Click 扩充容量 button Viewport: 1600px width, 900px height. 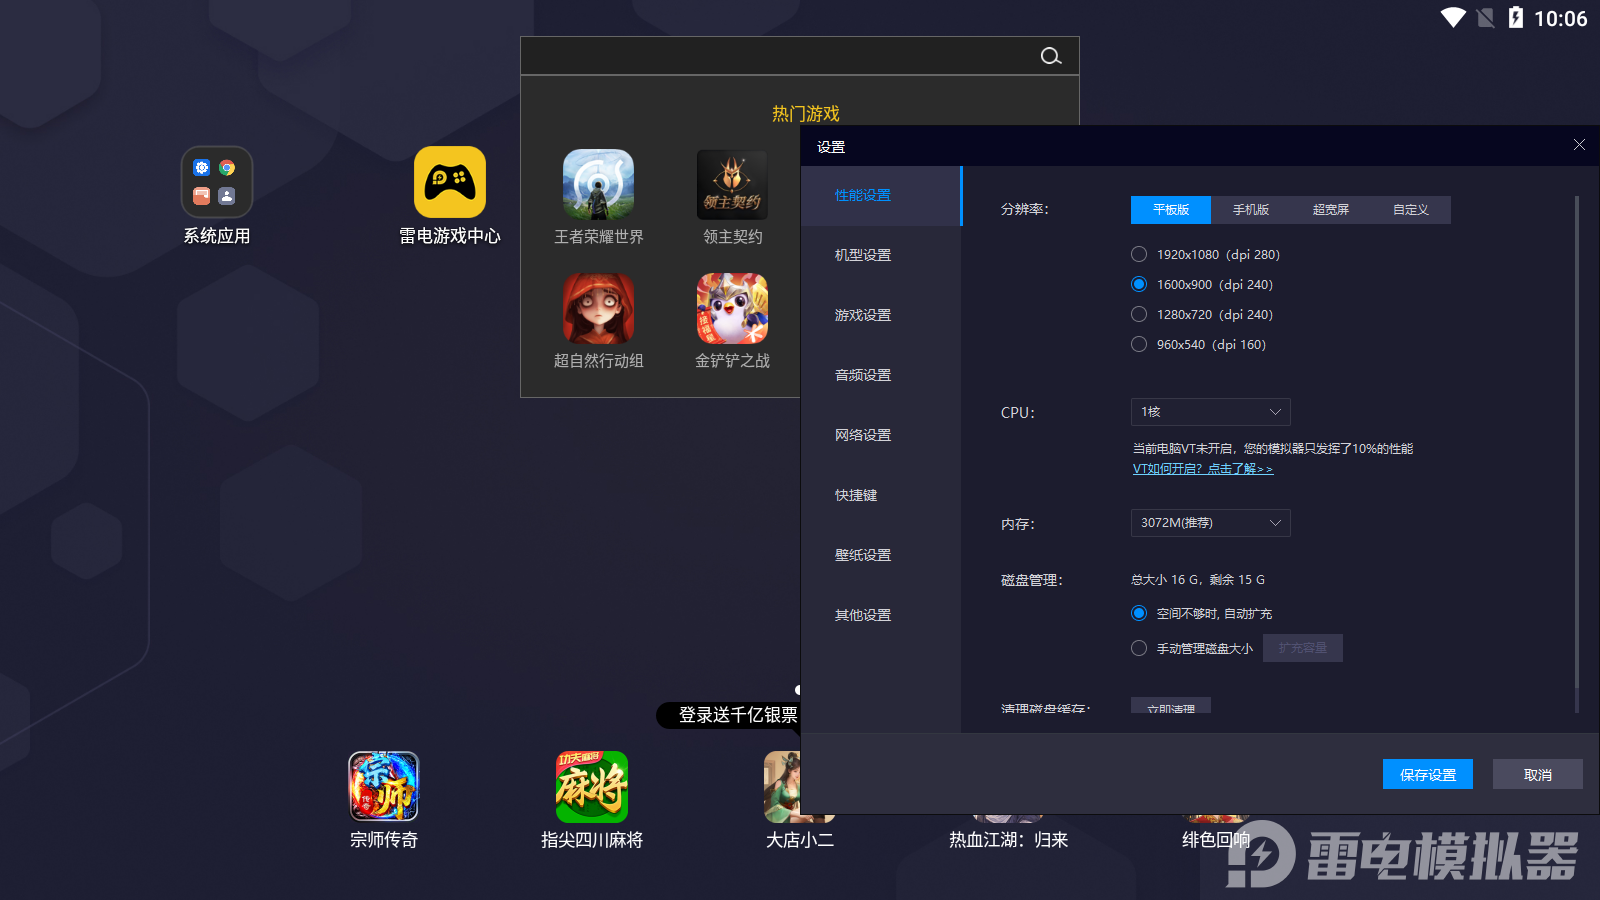coord(1303,648)
